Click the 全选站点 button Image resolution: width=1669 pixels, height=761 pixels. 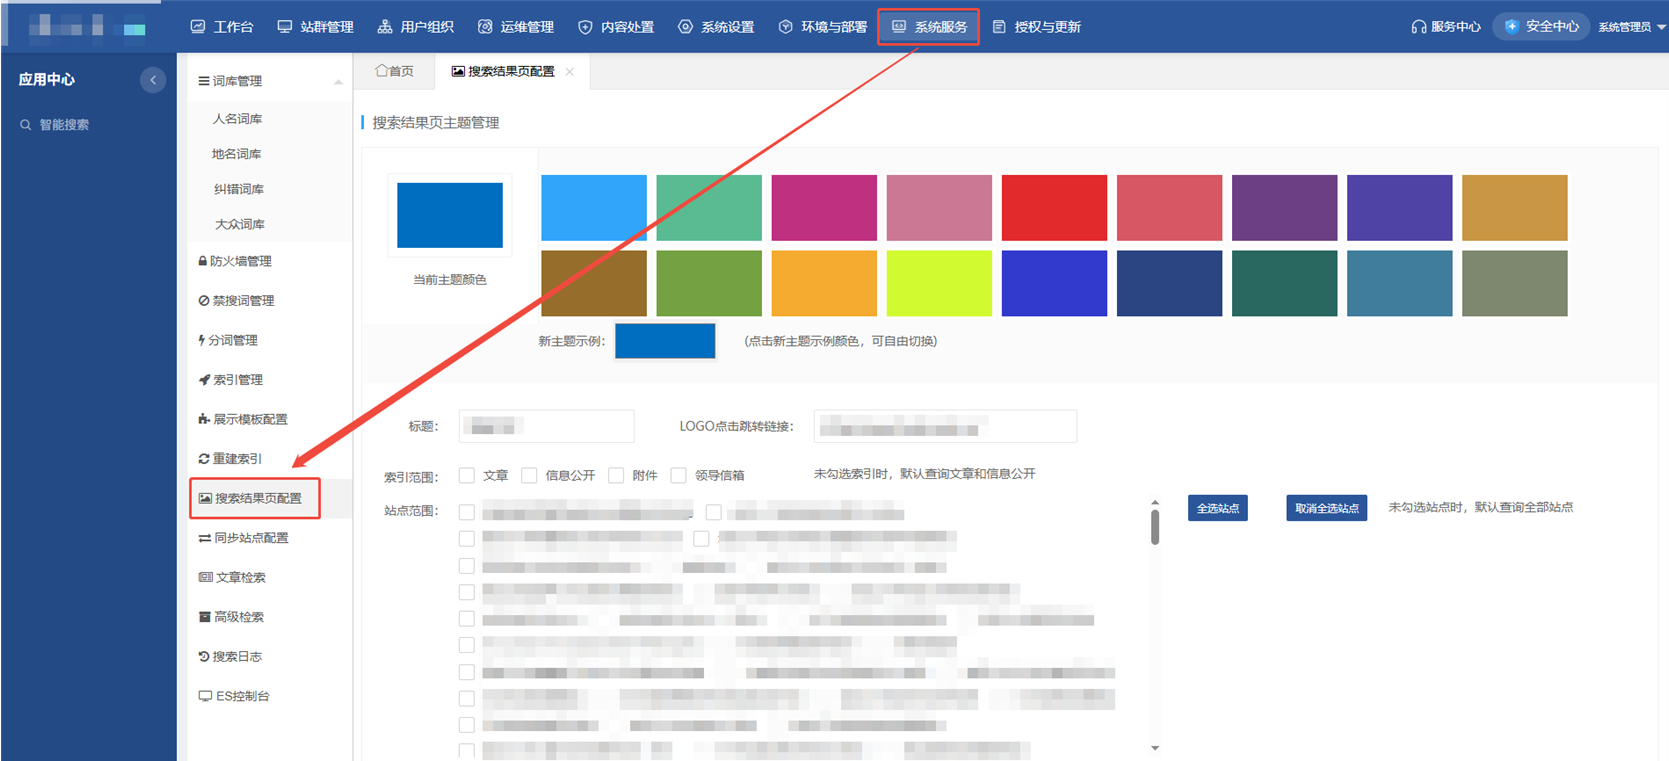(1218, 508)
